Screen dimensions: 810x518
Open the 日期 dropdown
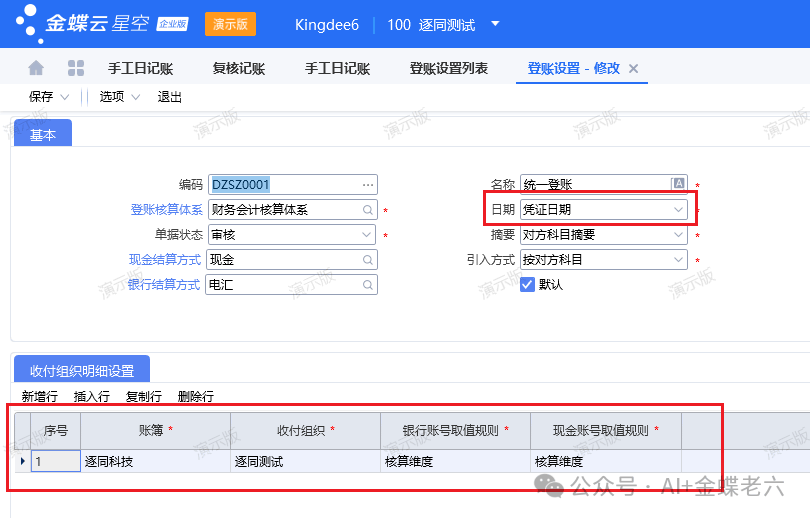(679, 210)
